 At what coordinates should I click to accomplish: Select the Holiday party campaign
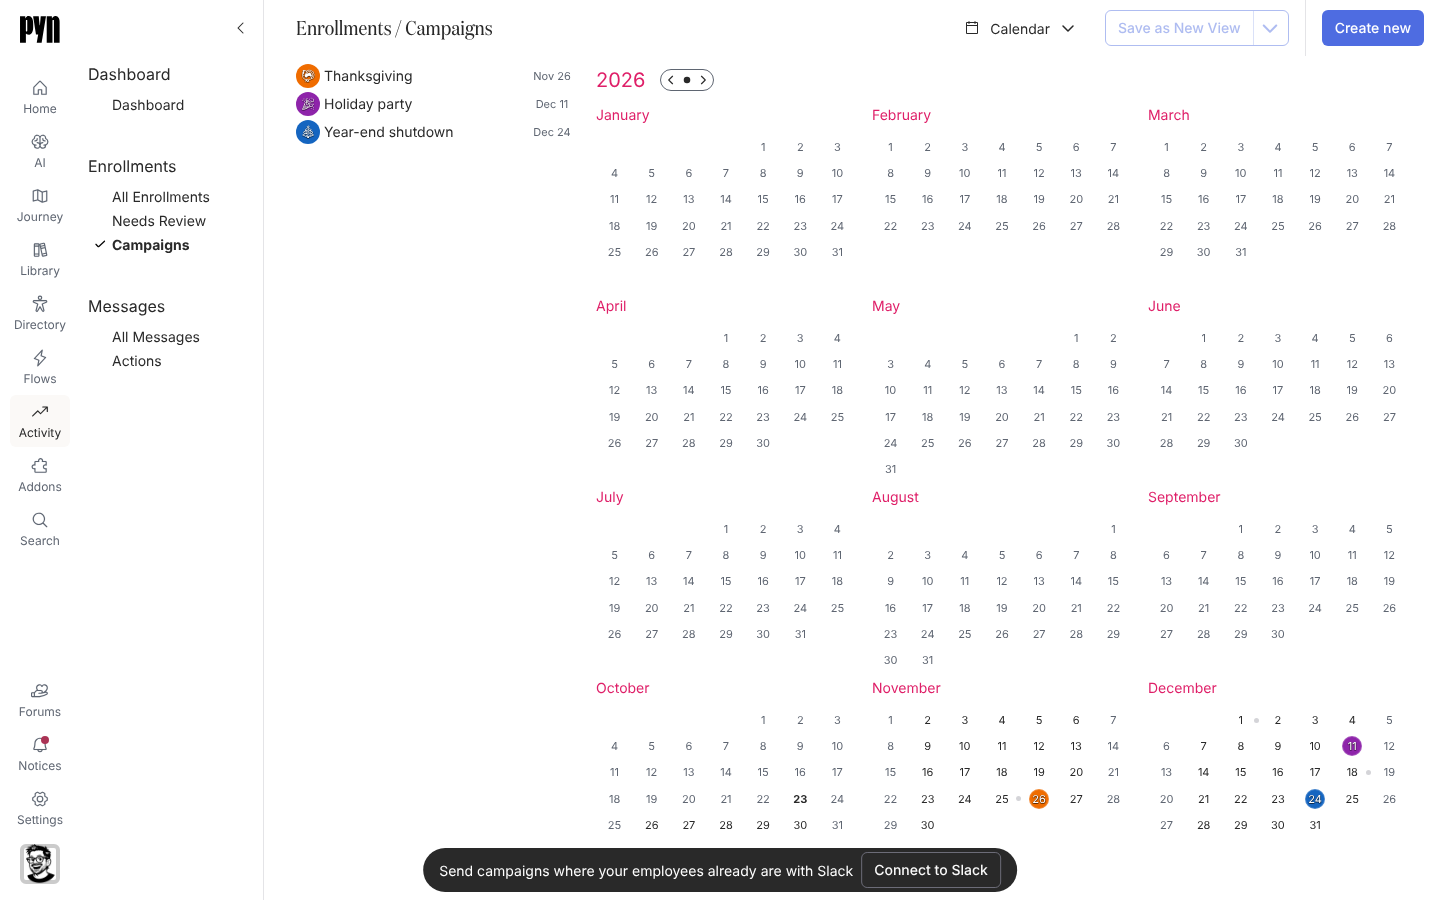(x=434, y=104)
